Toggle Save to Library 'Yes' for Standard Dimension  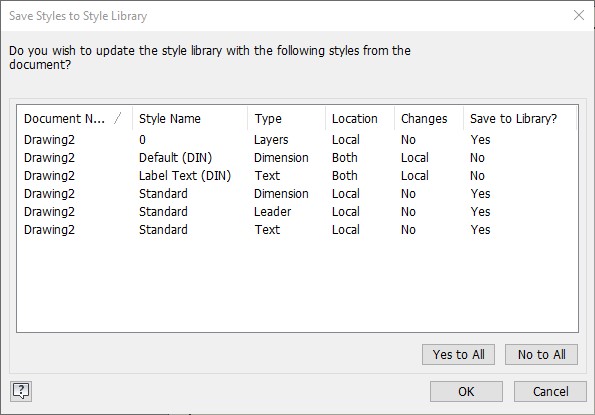pyautogui.click(x=480, y=193)
